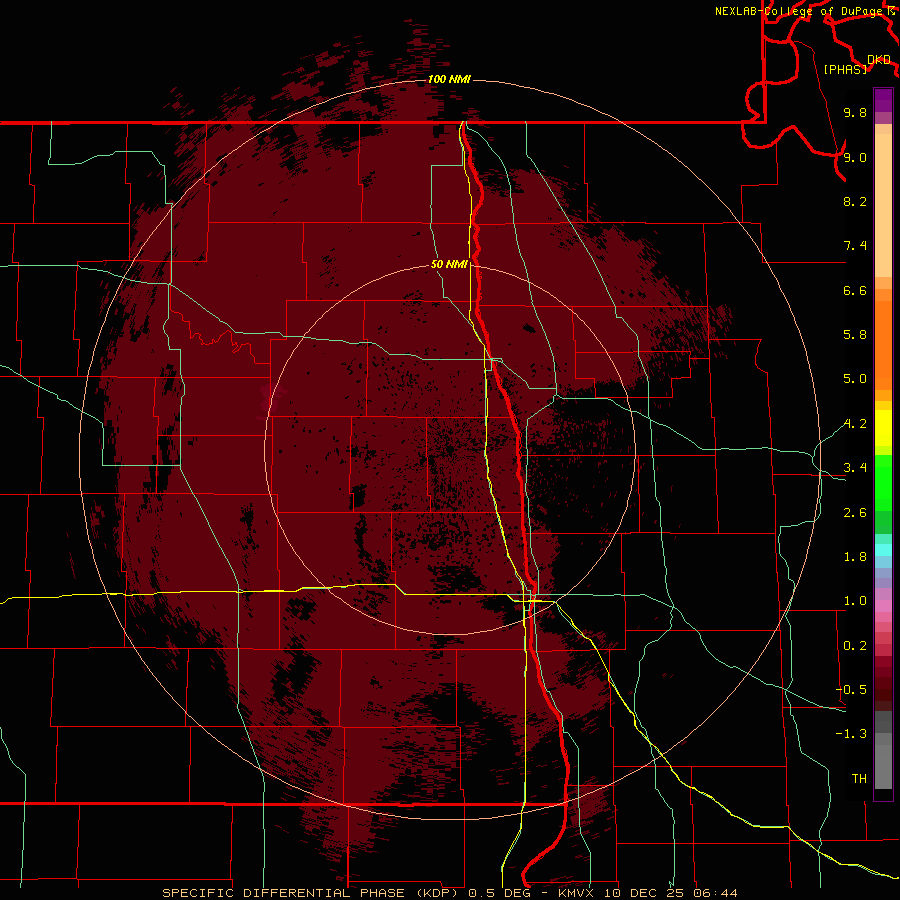Click the 9.0 legend value

point(855,157)
